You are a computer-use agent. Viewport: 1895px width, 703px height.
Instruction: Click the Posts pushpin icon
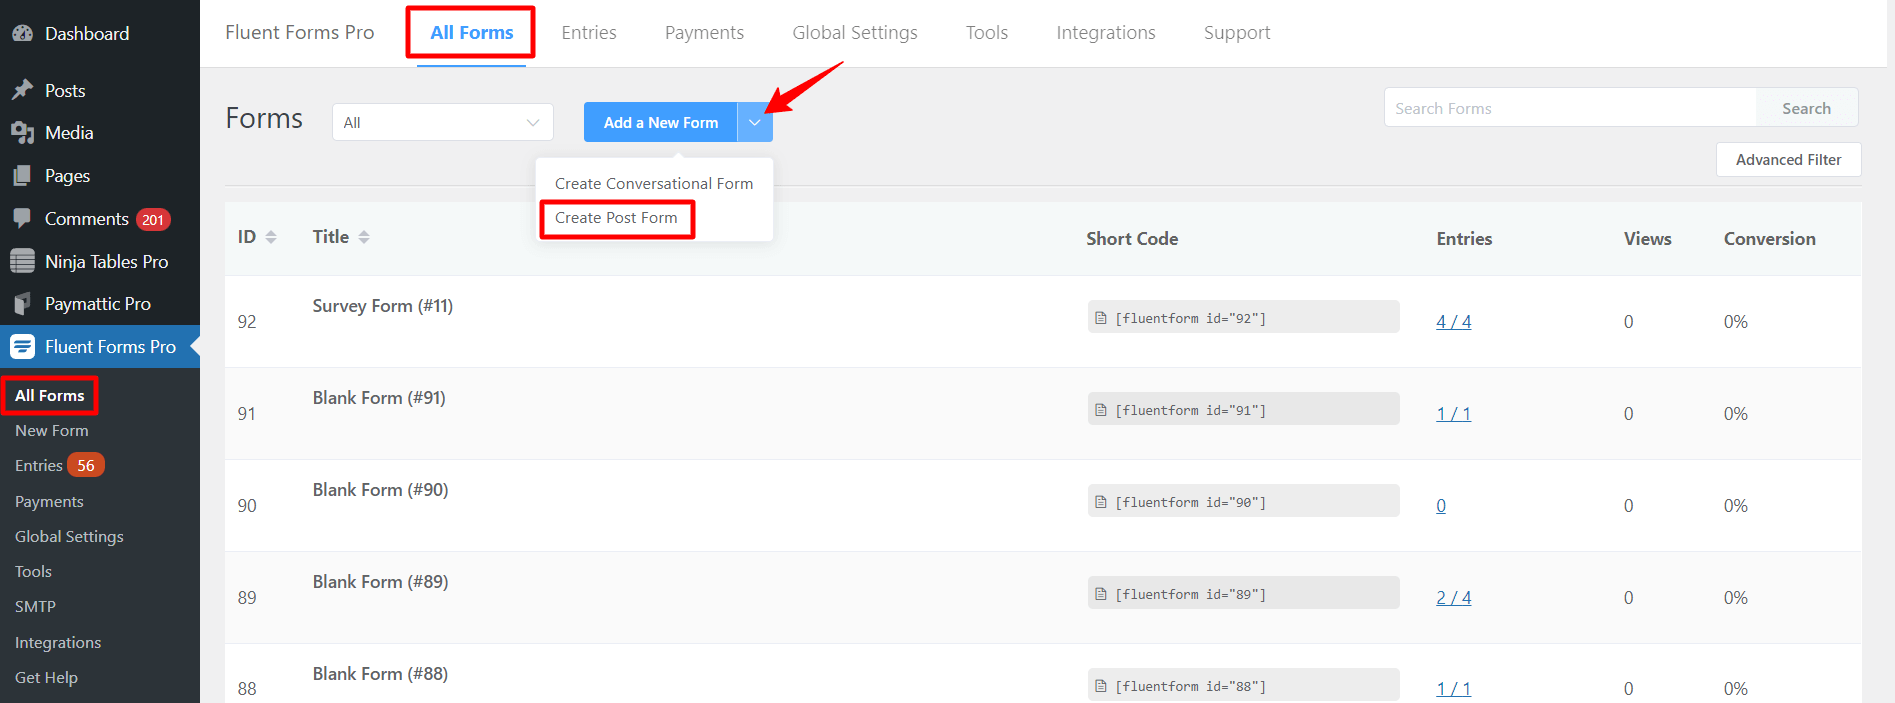click(22, 90)
